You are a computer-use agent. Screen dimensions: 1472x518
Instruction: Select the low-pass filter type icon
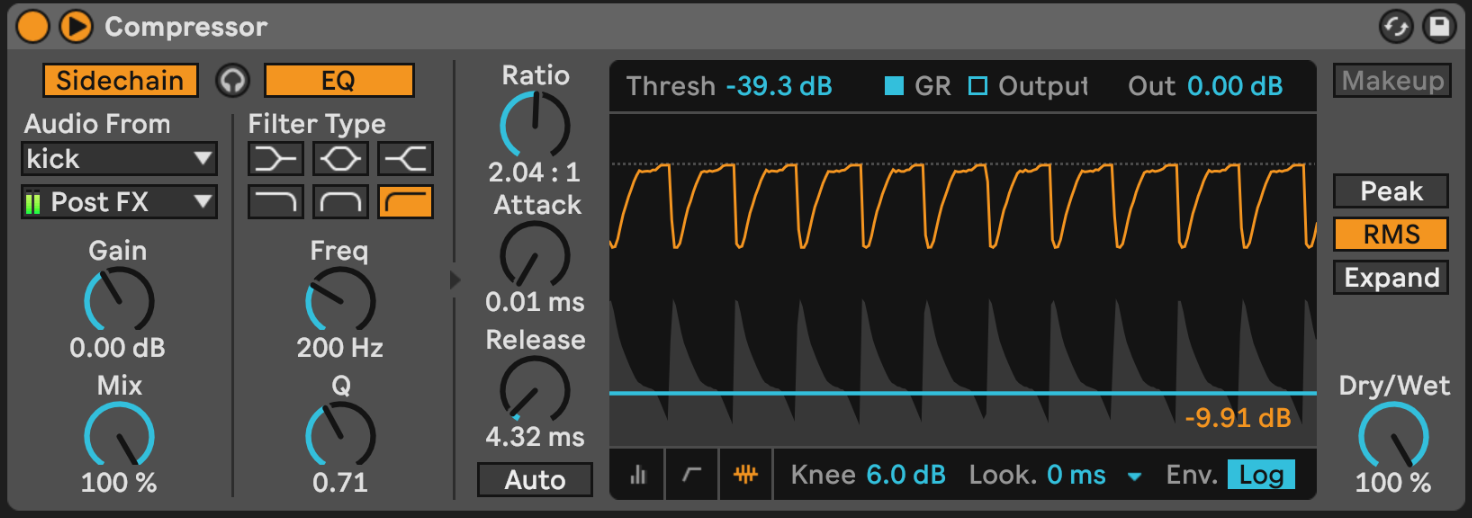[x=275, y=202]
